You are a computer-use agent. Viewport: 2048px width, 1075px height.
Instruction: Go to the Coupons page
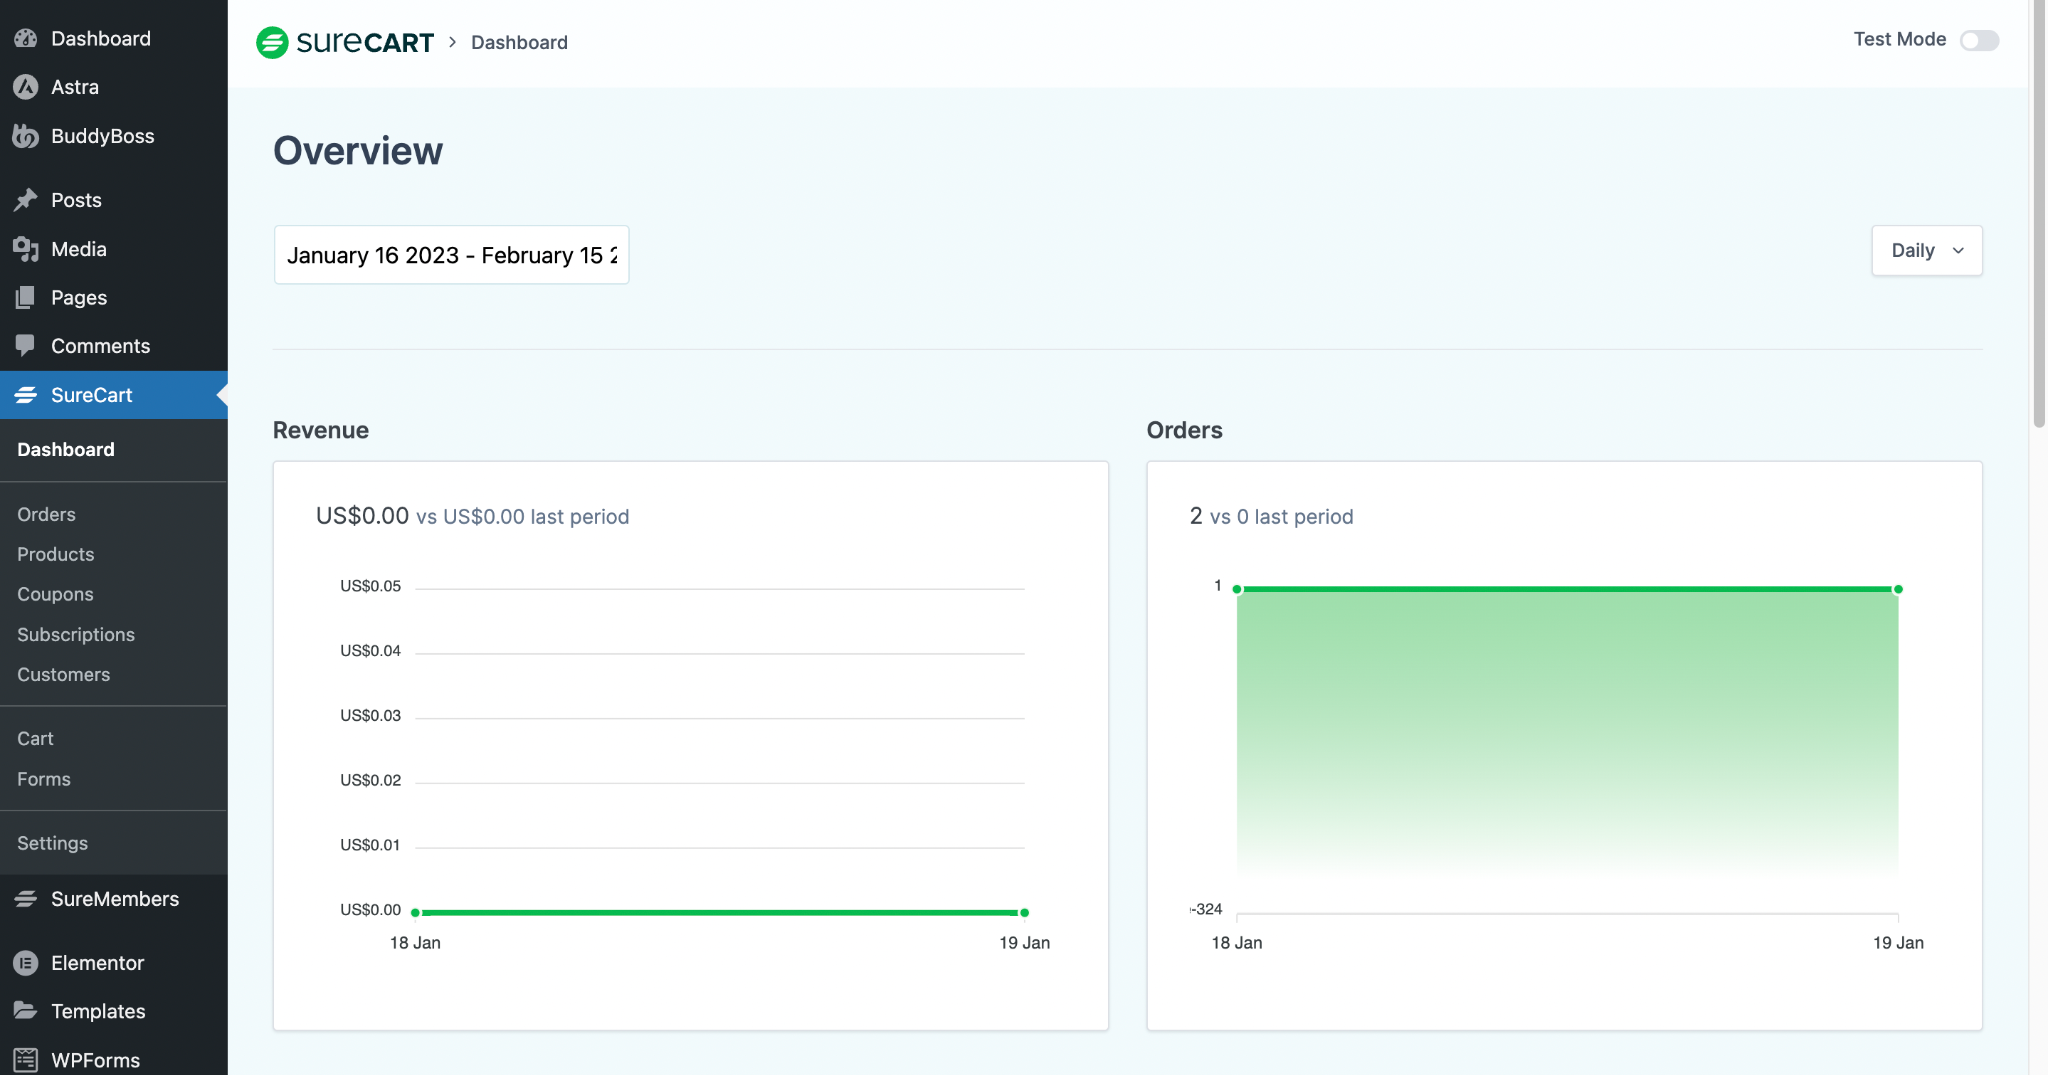[x=55, y=594]
